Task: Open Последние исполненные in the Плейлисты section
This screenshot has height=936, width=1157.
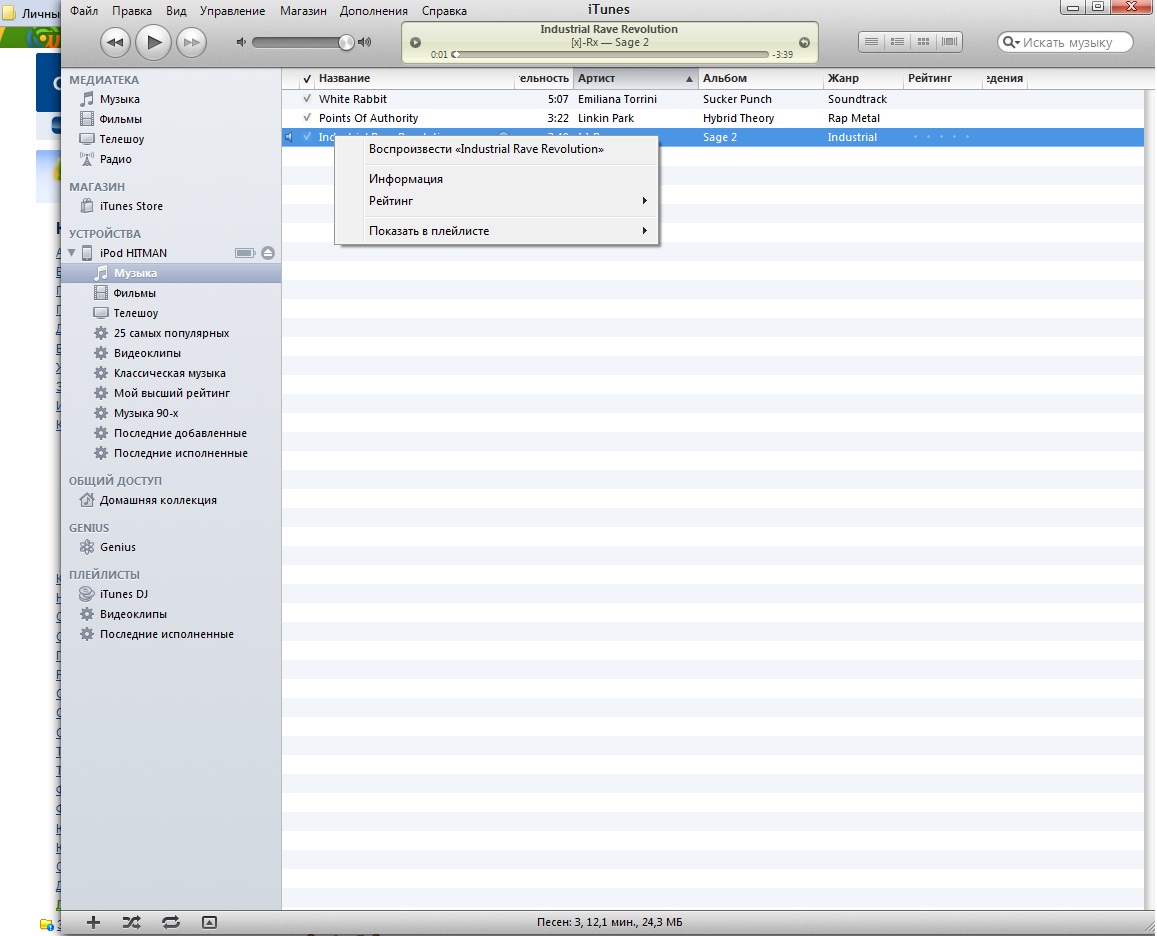Action: pos(167,633)
